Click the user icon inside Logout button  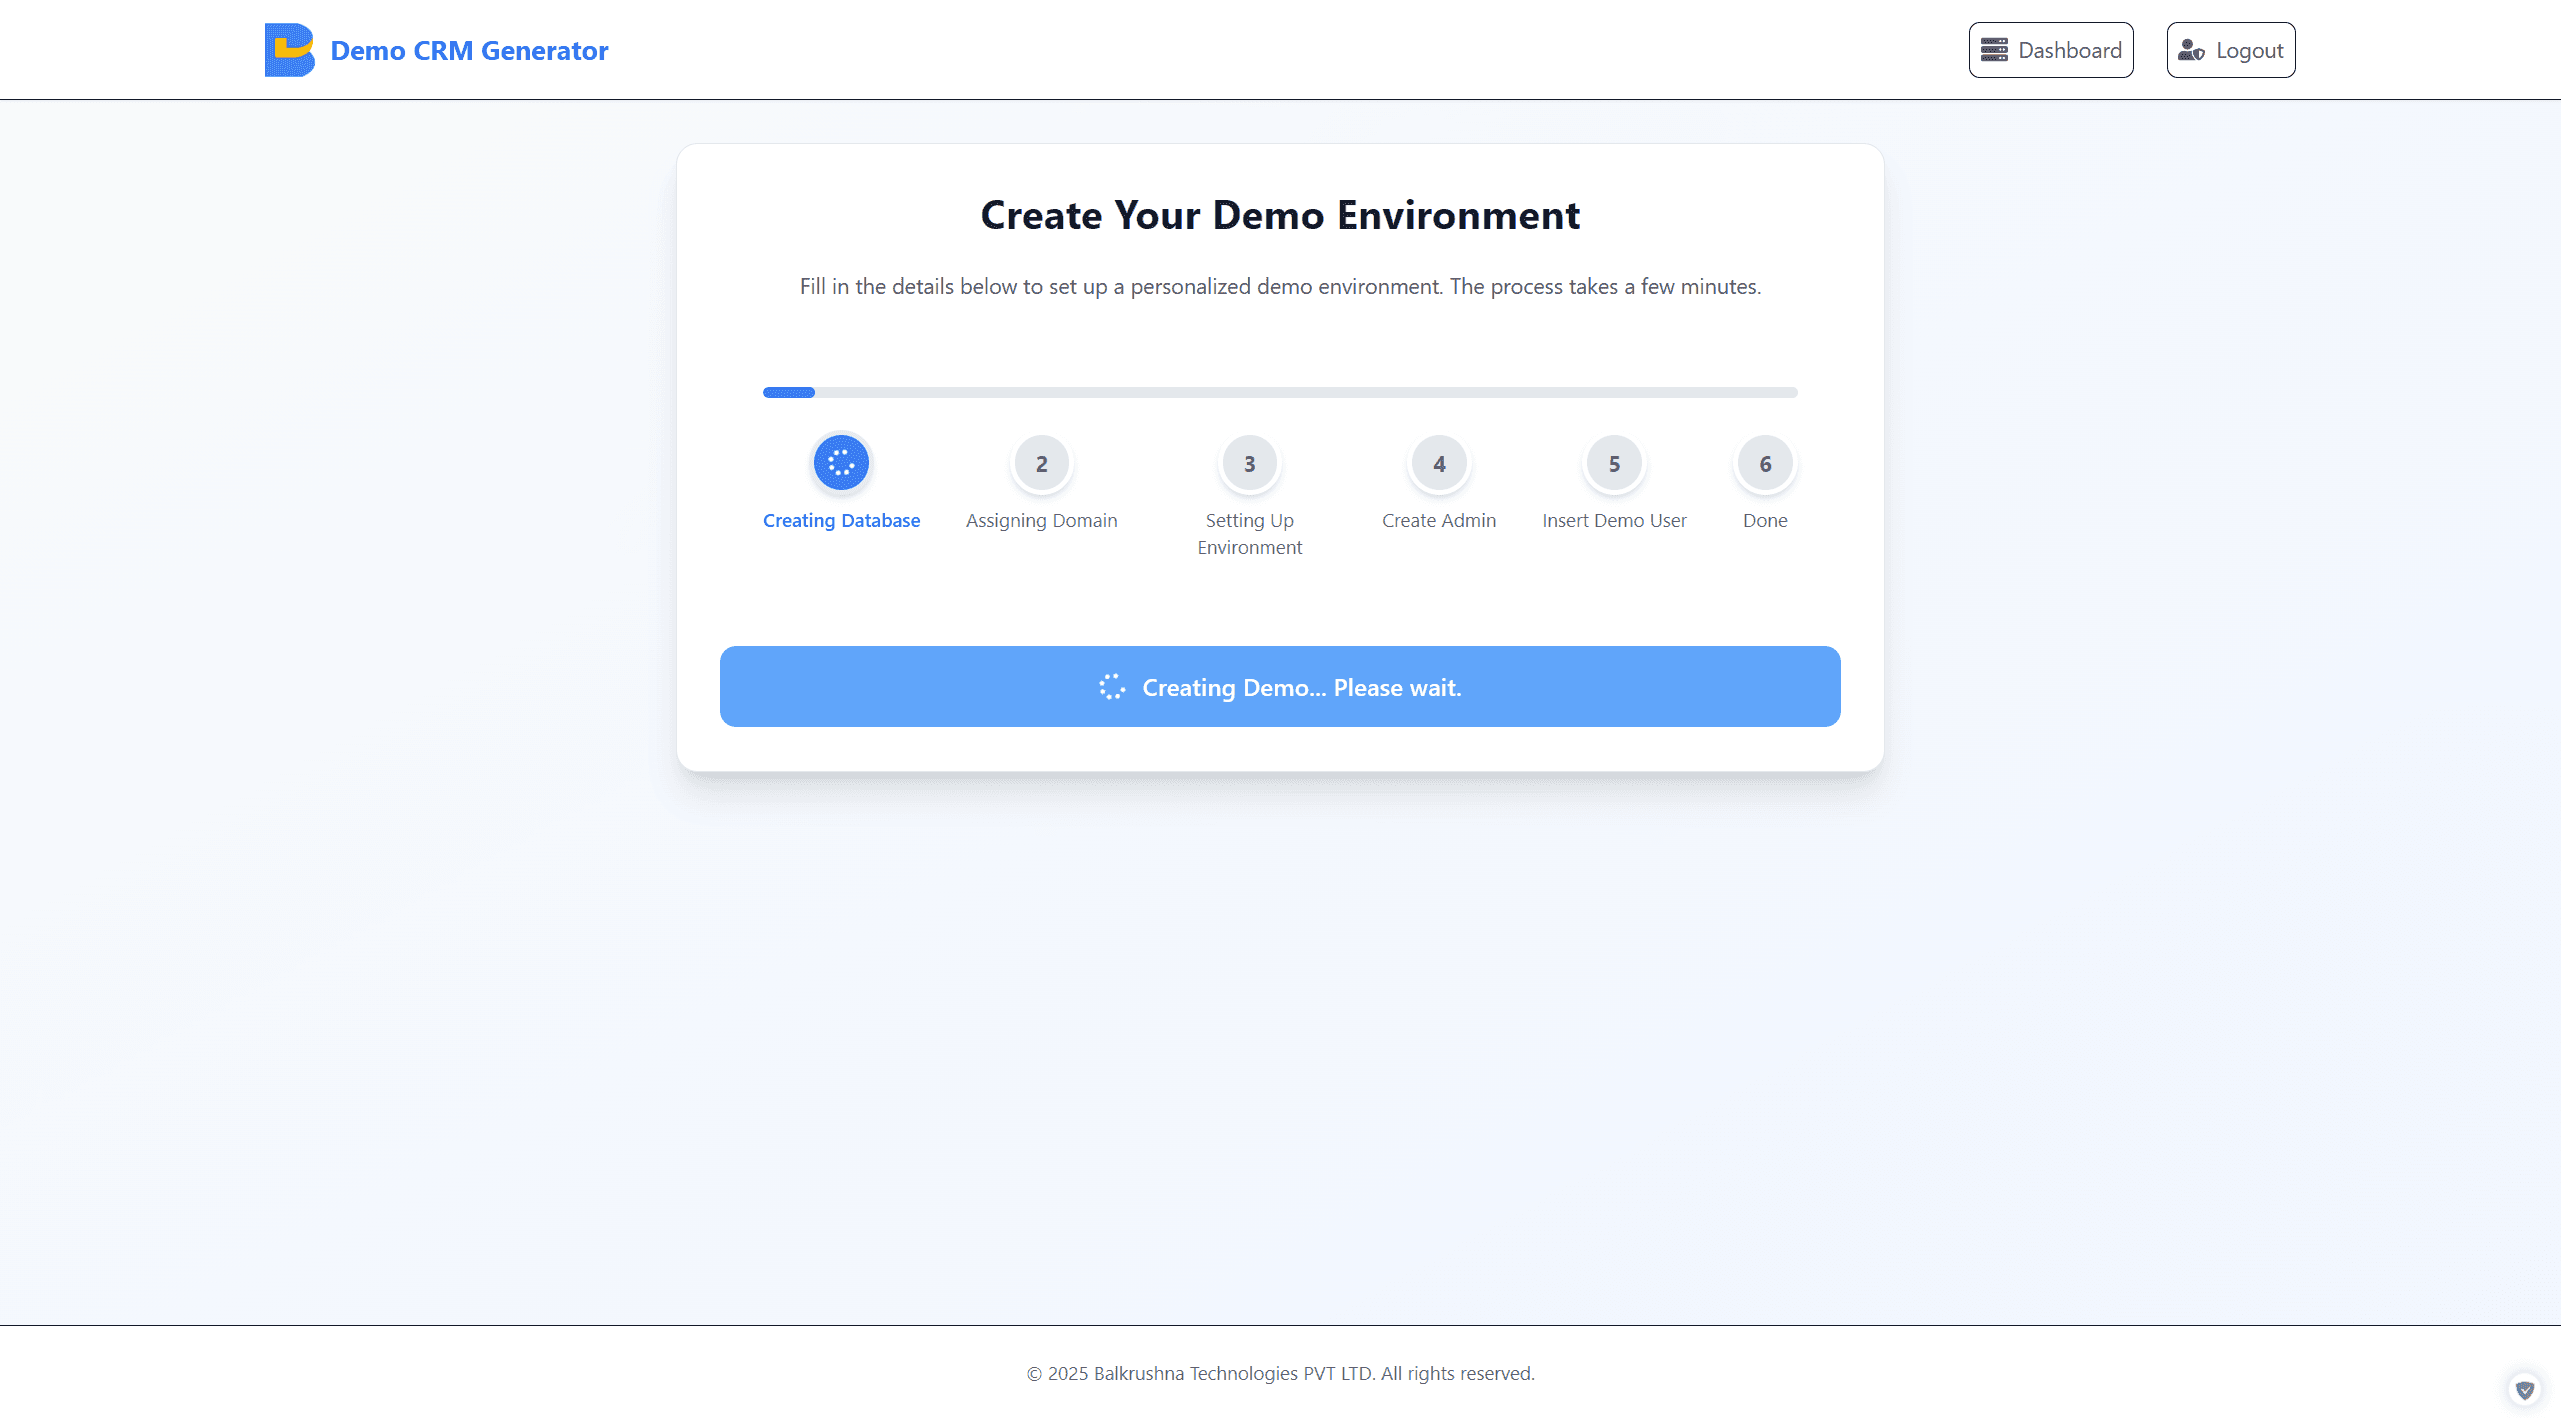[x=2190, y=49]
